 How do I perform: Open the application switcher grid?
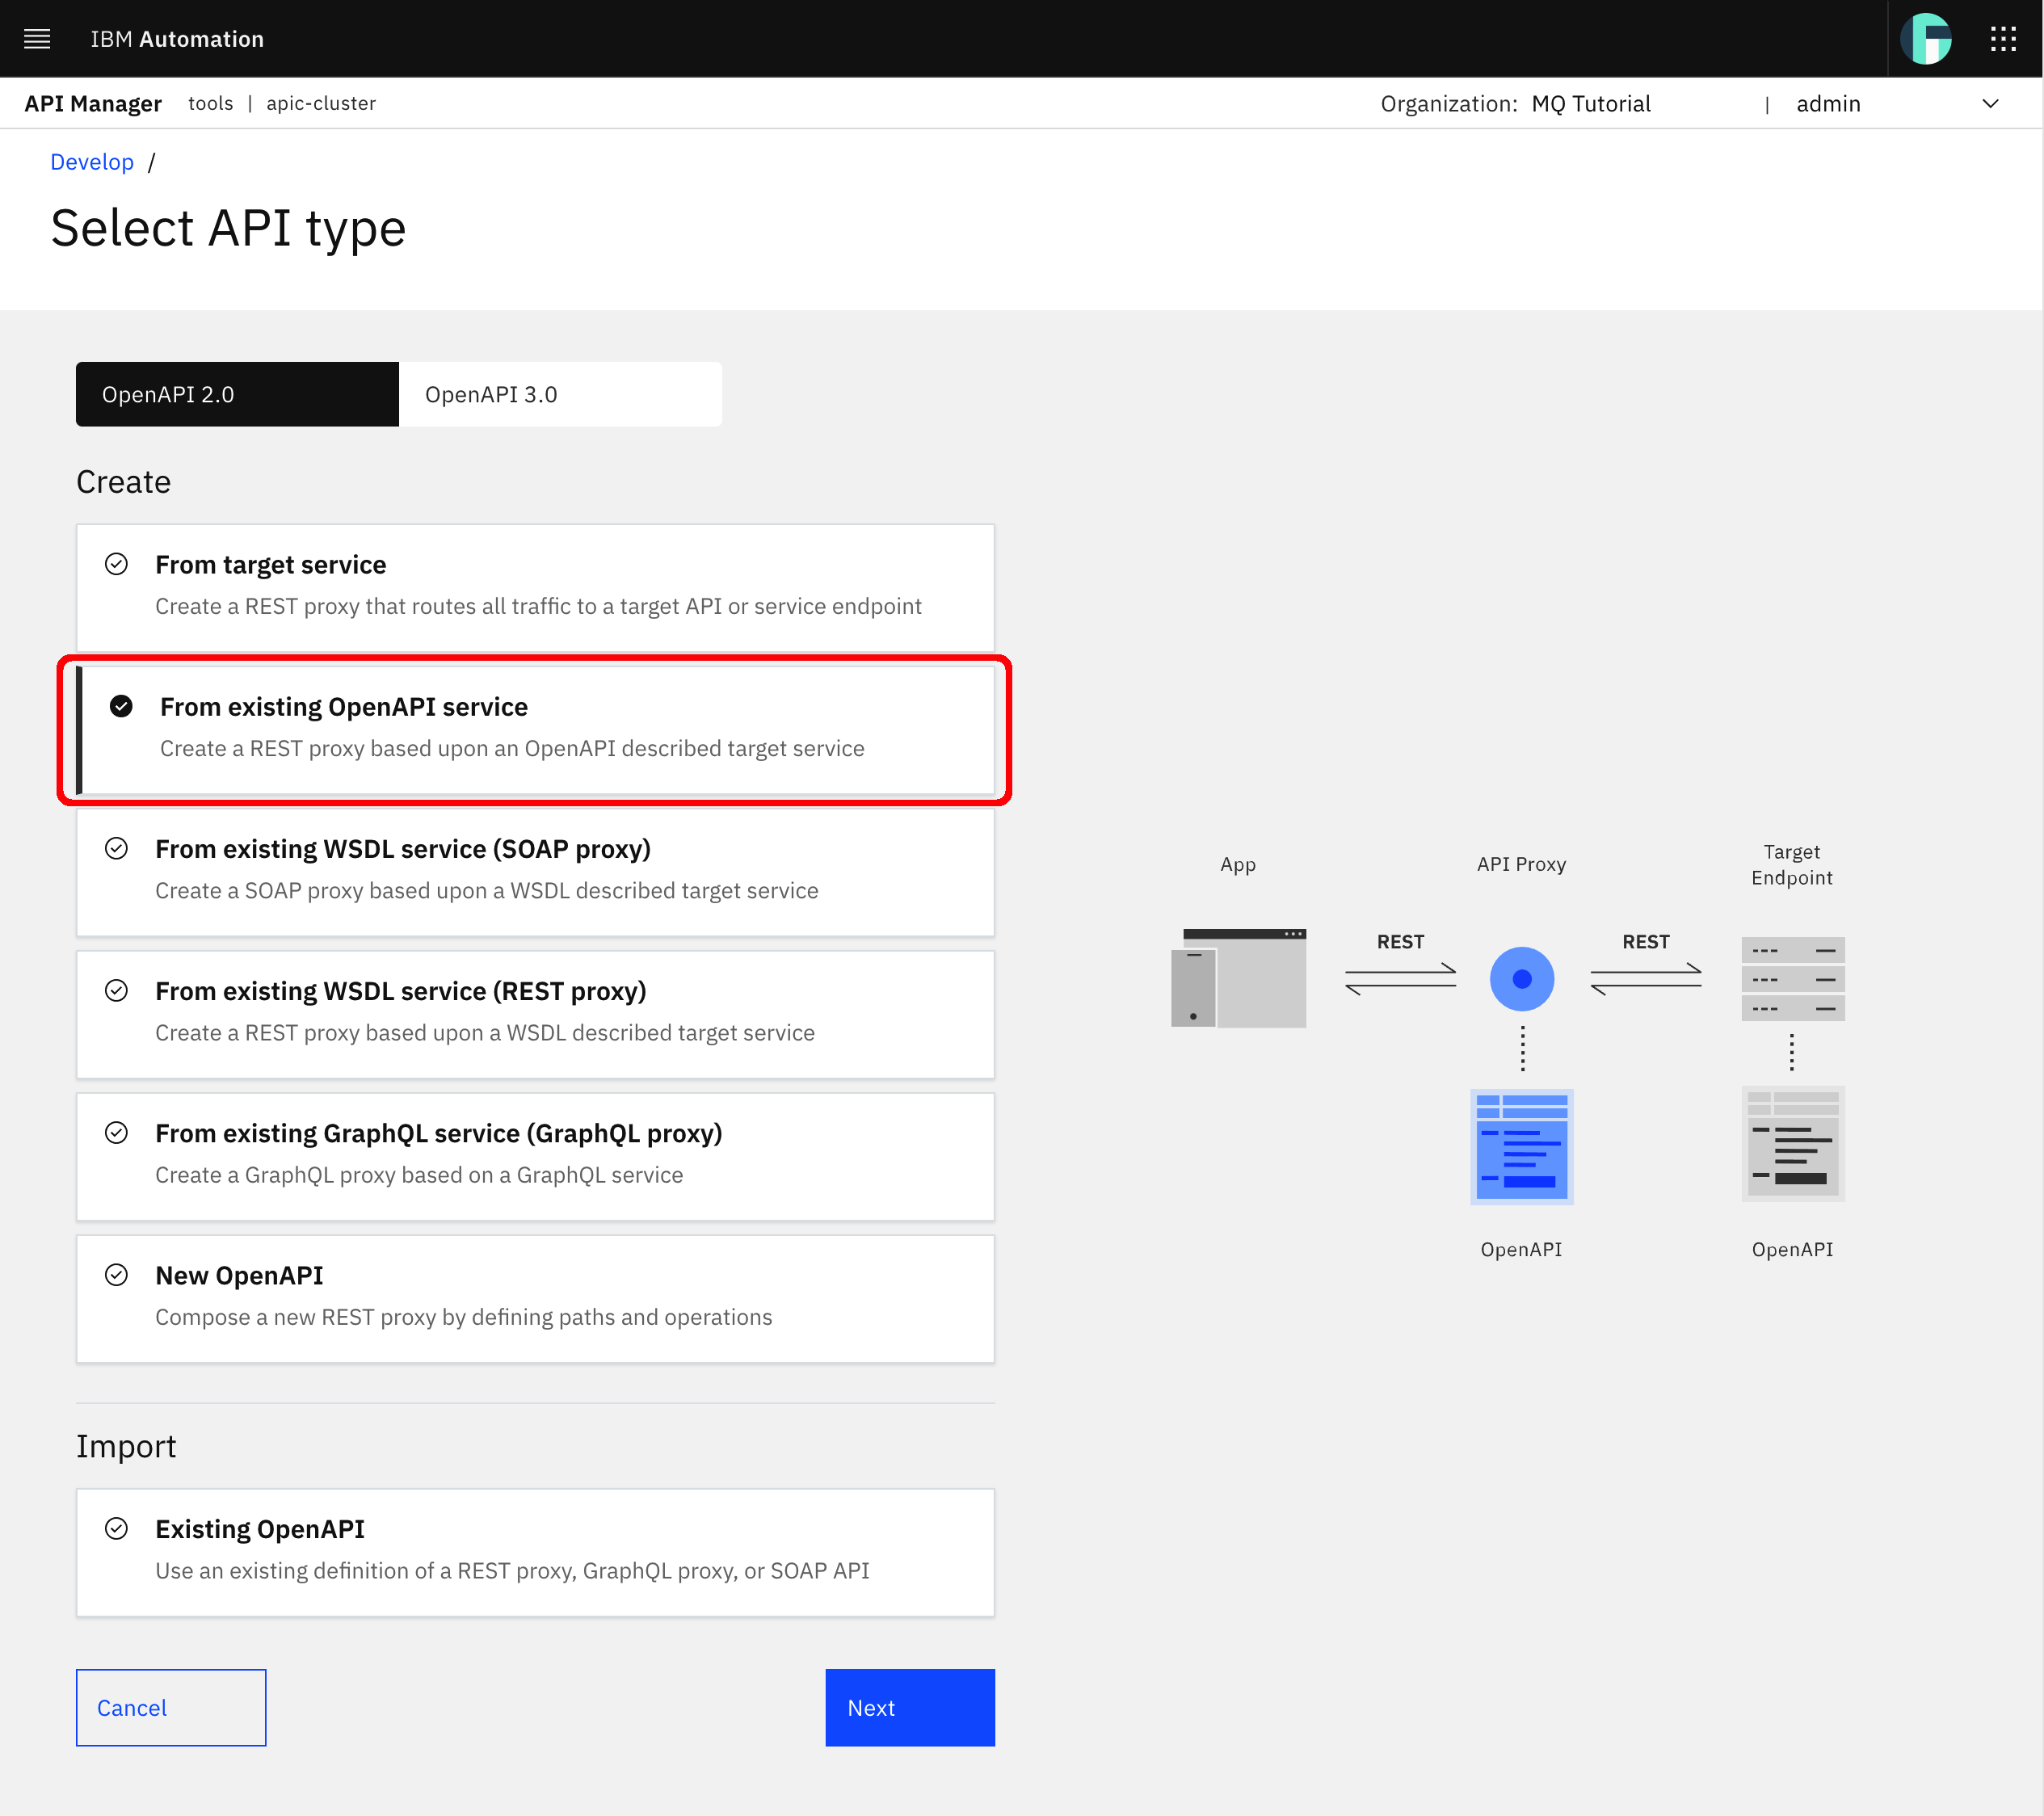pyautogui.click(x=2004, y=38)
